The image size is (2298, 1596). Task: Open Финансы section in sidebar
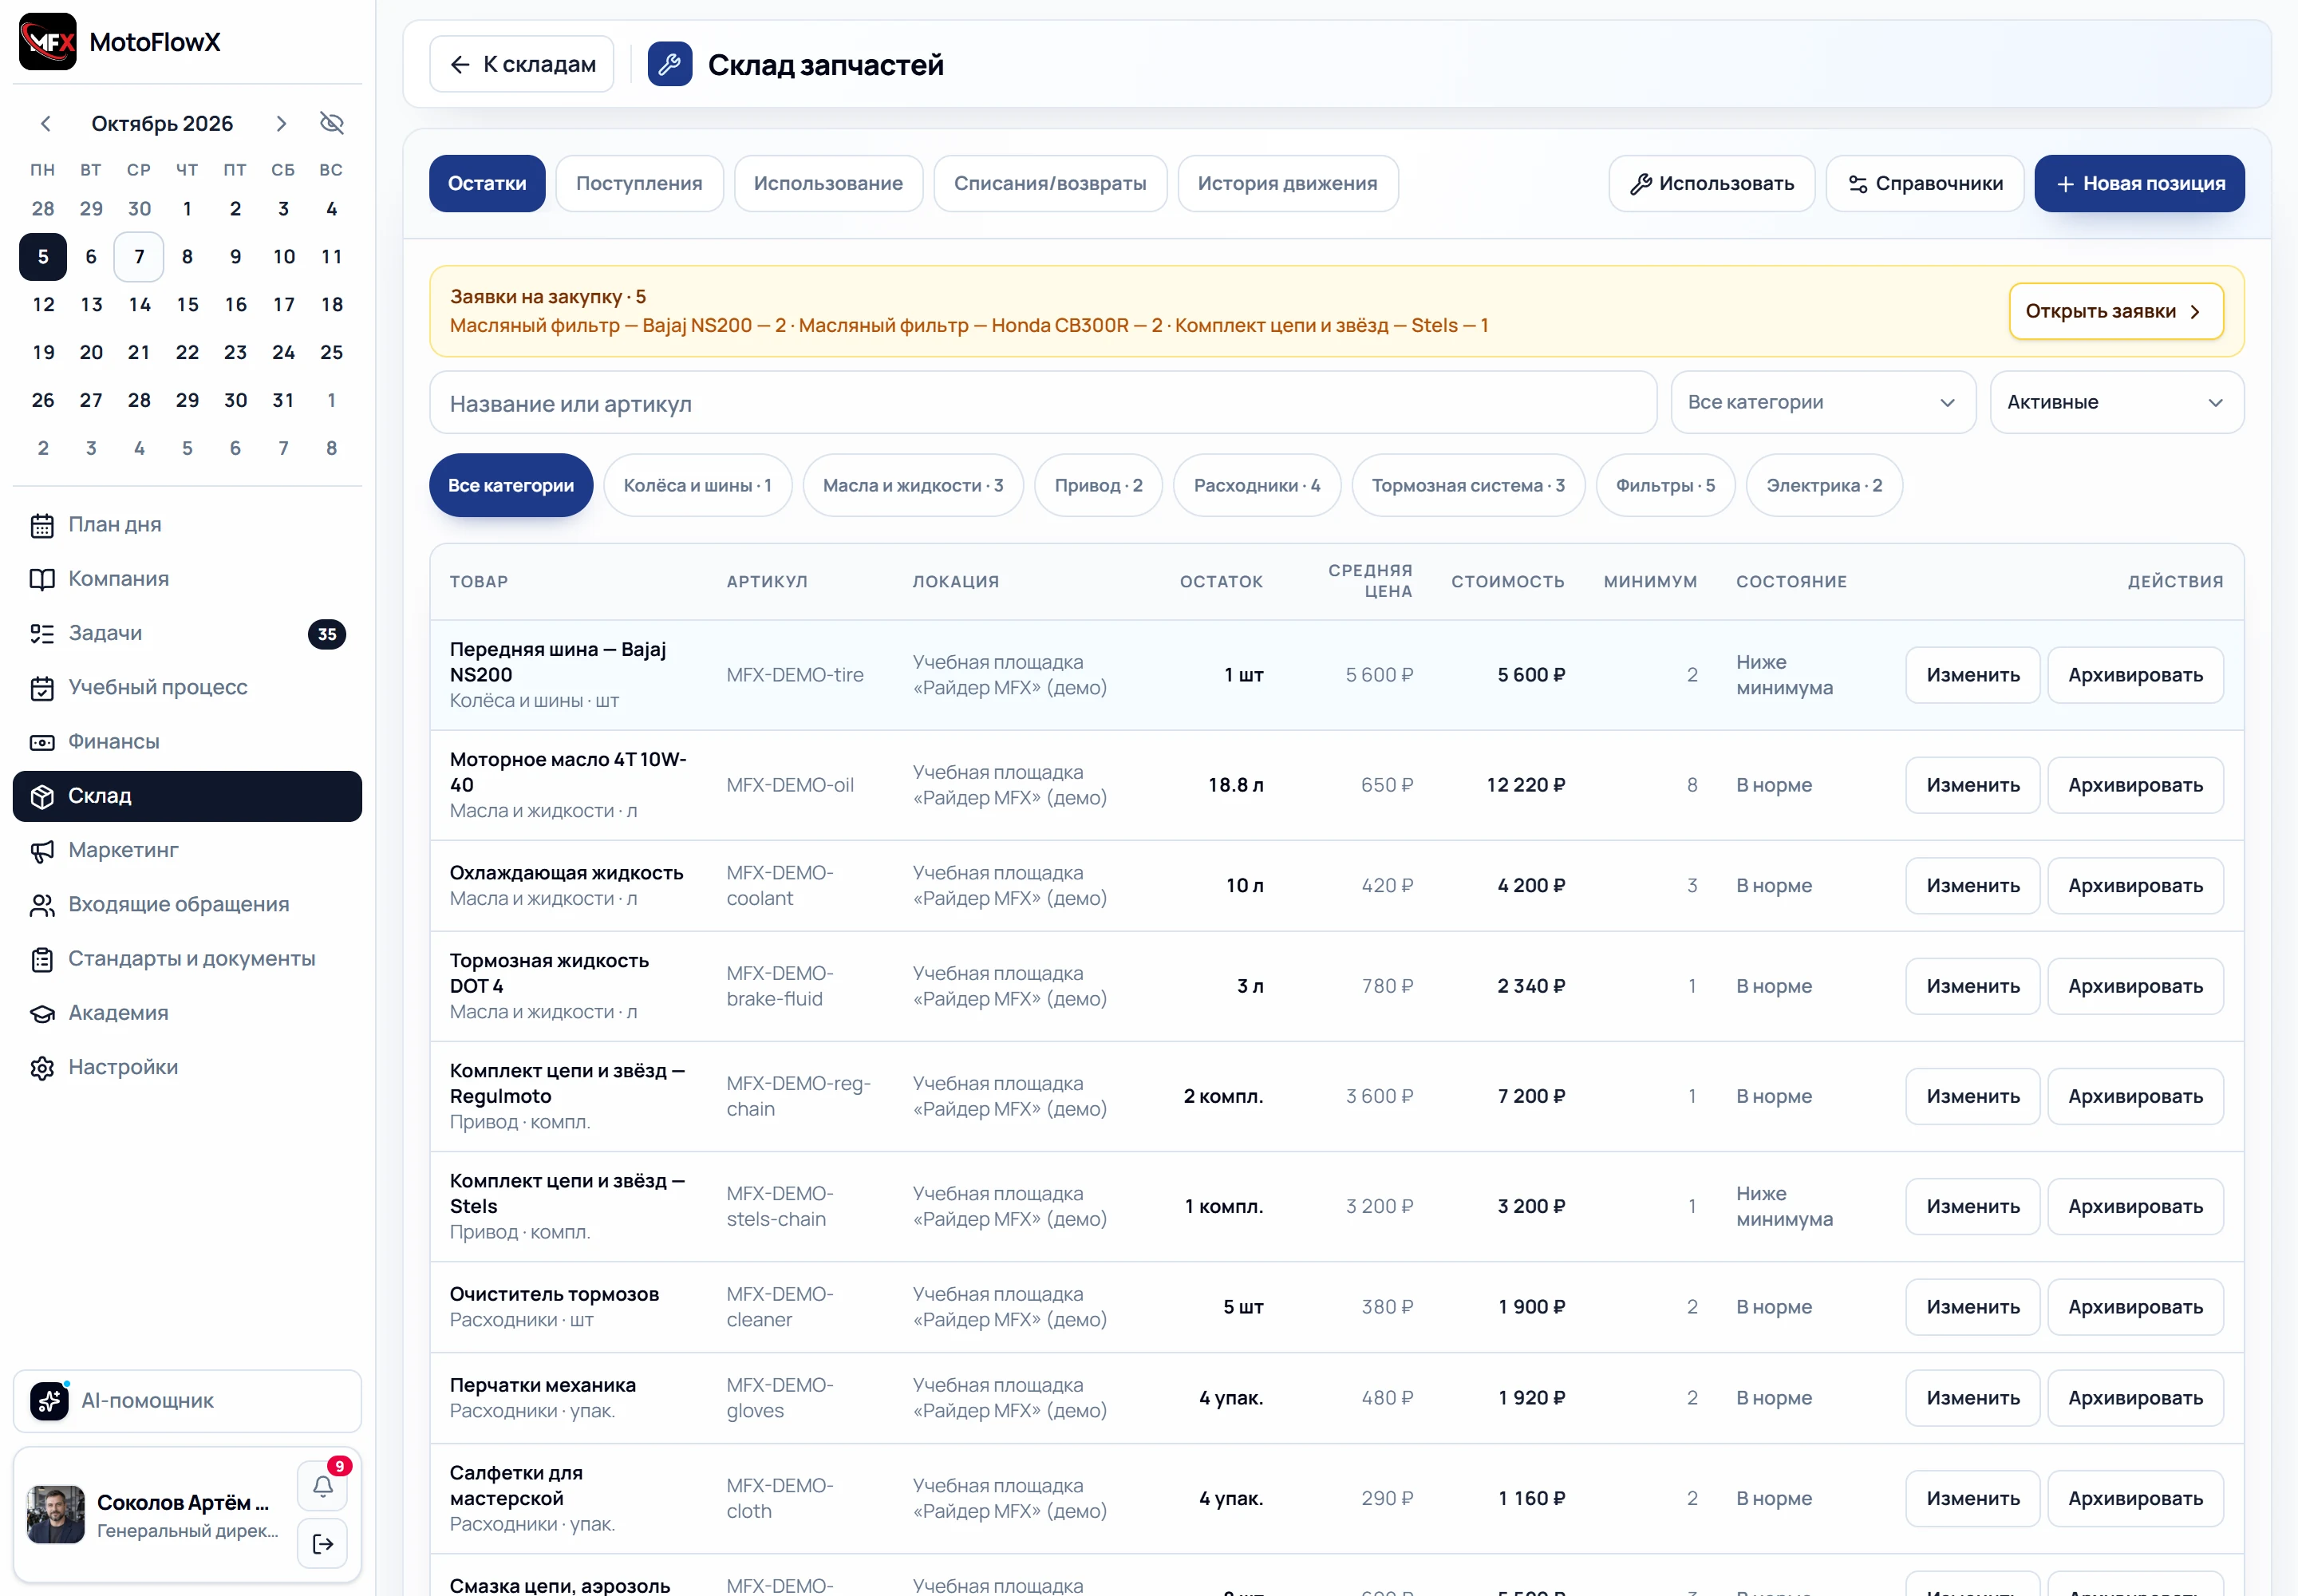pos(187,742)
